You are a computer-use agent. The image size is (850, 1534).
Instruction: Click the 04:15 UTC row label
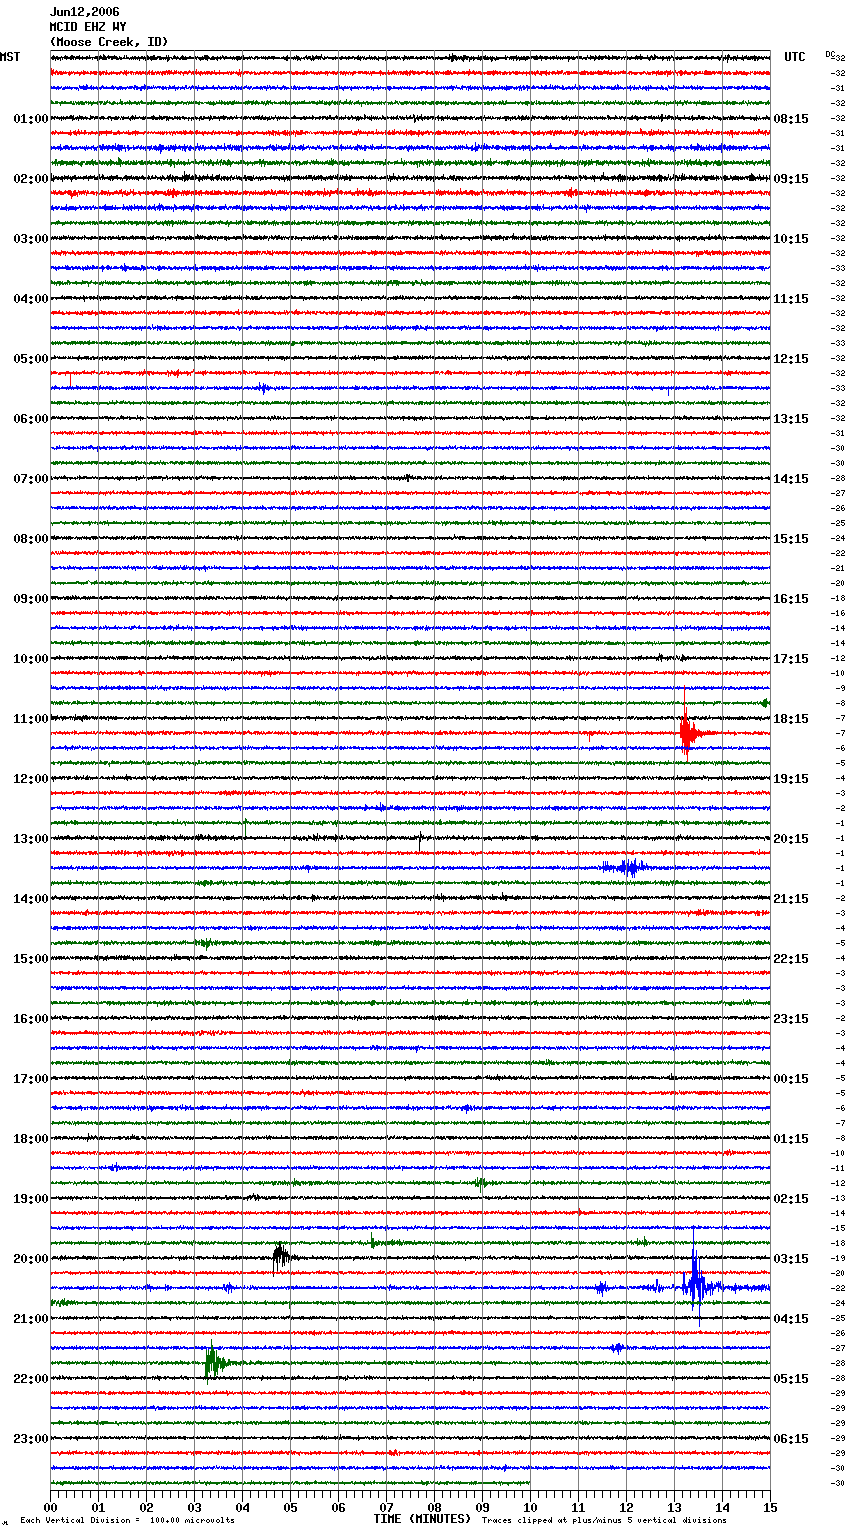pyautogui.click(x=791, y=1319)
